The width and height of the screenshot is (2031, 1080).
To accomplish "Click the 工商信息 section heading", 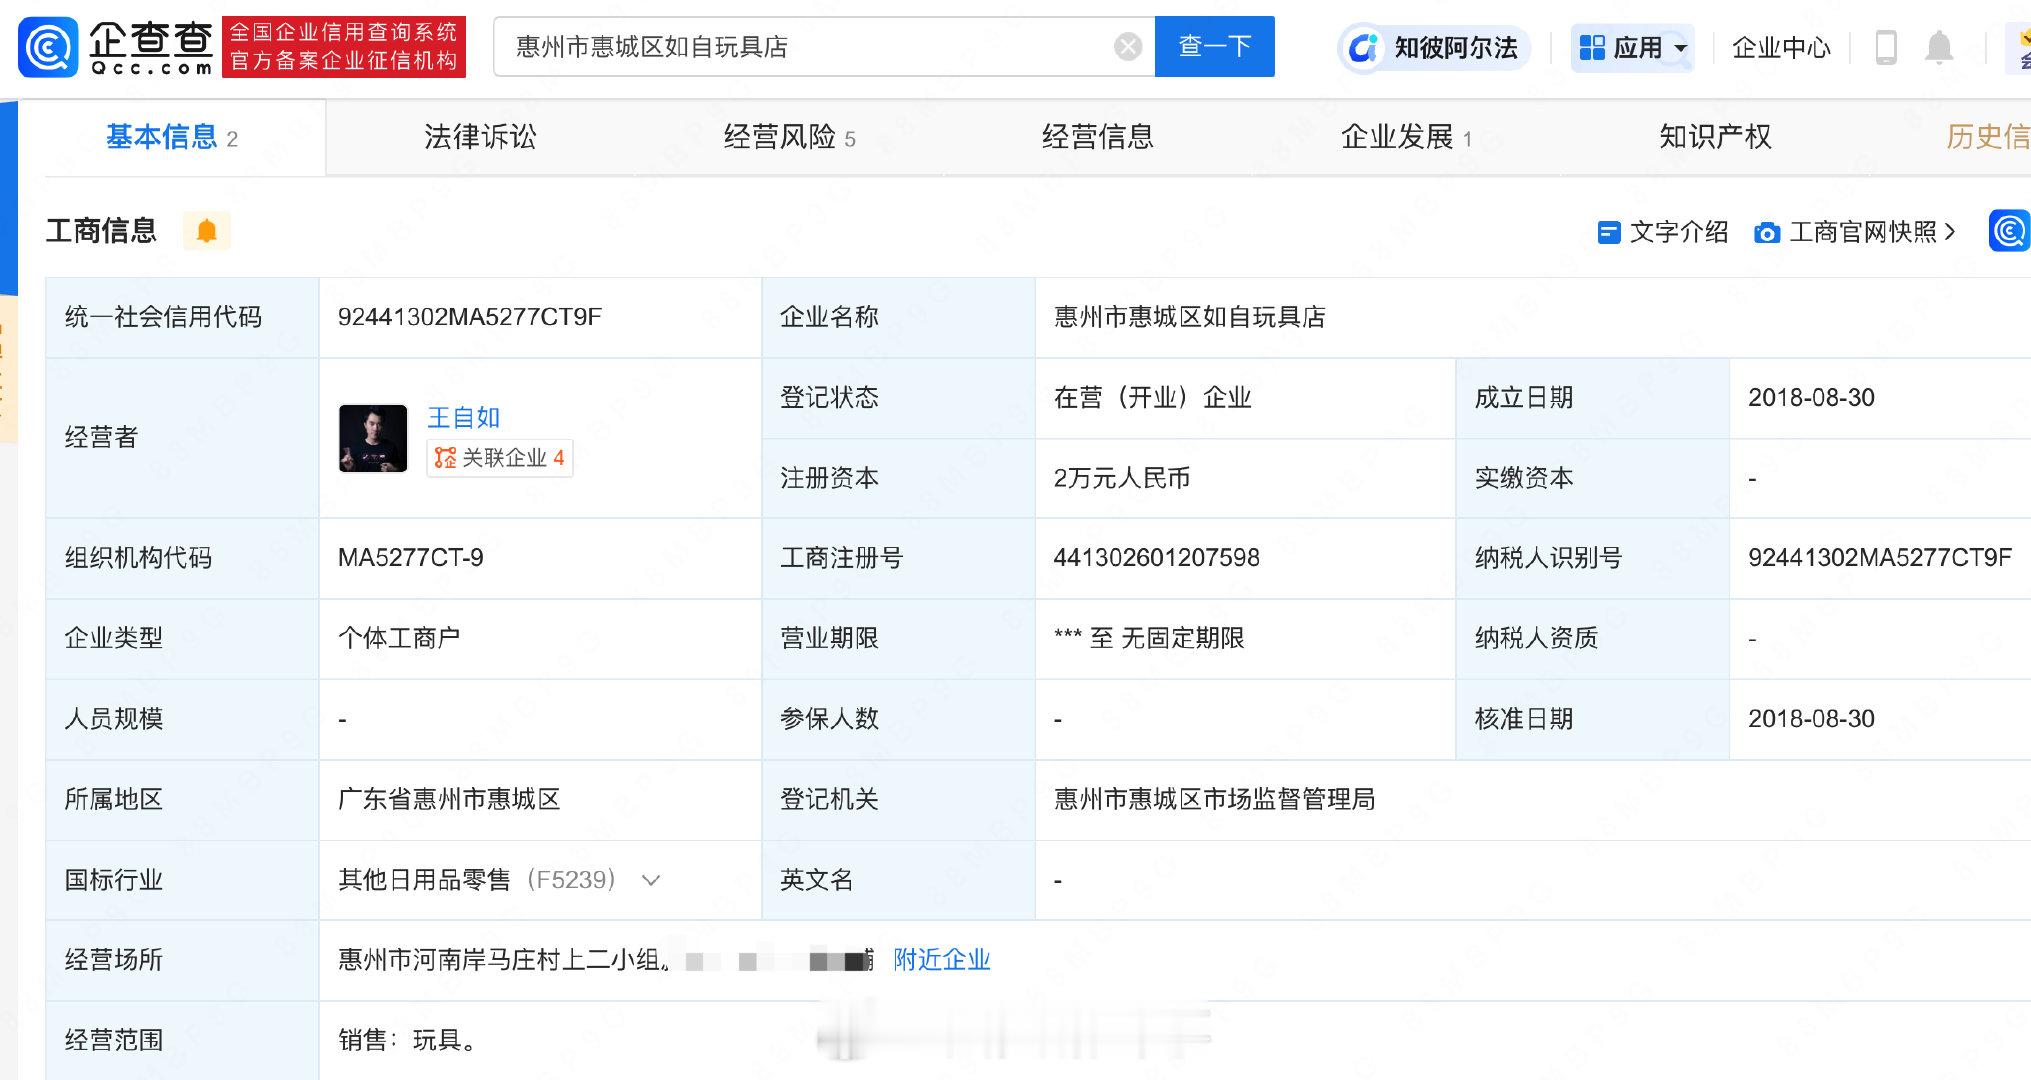I will tap(101, 231).
